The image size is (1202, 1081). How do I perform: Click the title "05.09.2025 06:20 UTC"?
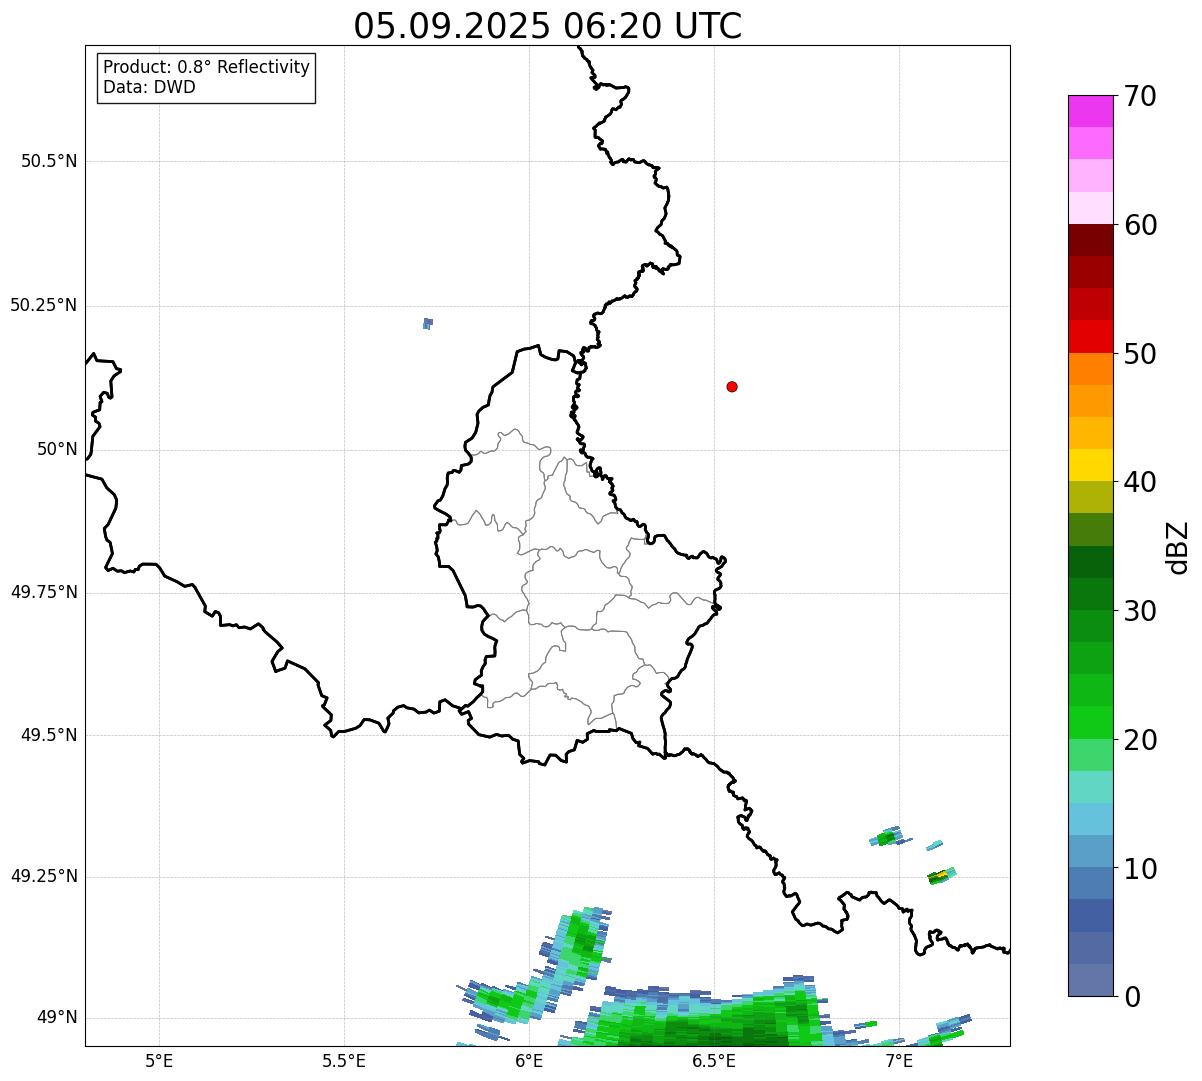coord(548,26)
